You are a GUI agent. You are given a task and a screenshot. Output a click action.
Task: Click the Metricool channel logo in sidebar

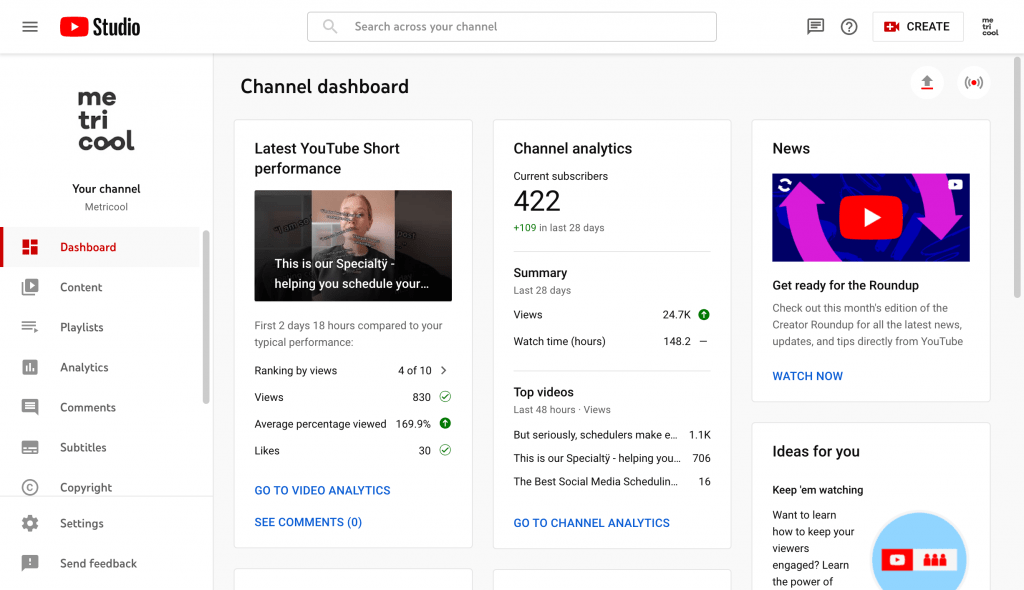point(106,120)
